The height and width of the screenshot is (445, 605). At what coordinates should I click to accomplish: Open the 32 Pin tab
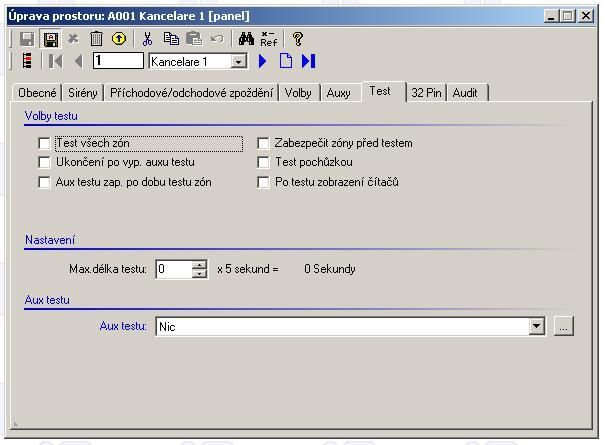click(423, 93)
